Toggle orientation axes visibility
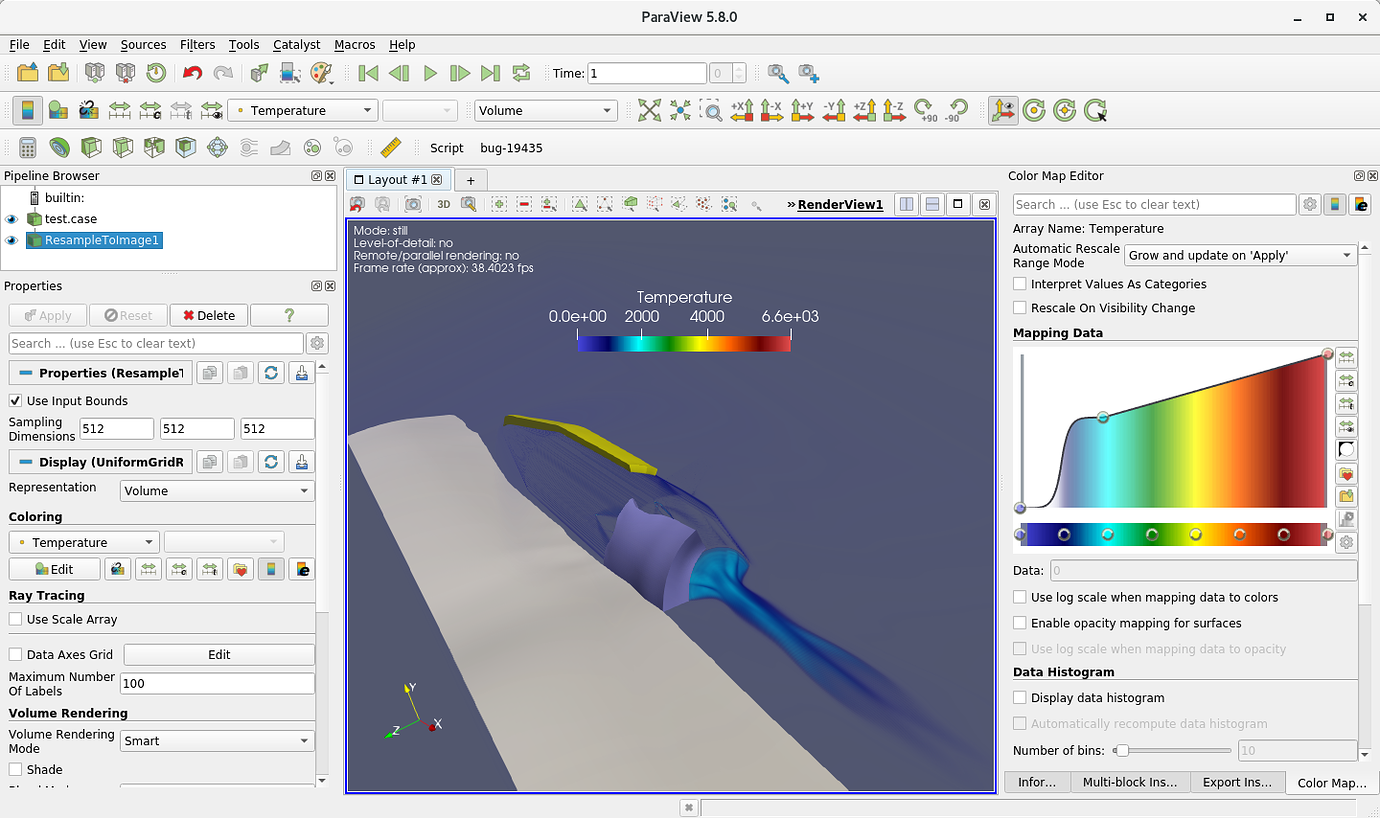The width and height of the screenshot is (1380, 818). point(1003,110)
